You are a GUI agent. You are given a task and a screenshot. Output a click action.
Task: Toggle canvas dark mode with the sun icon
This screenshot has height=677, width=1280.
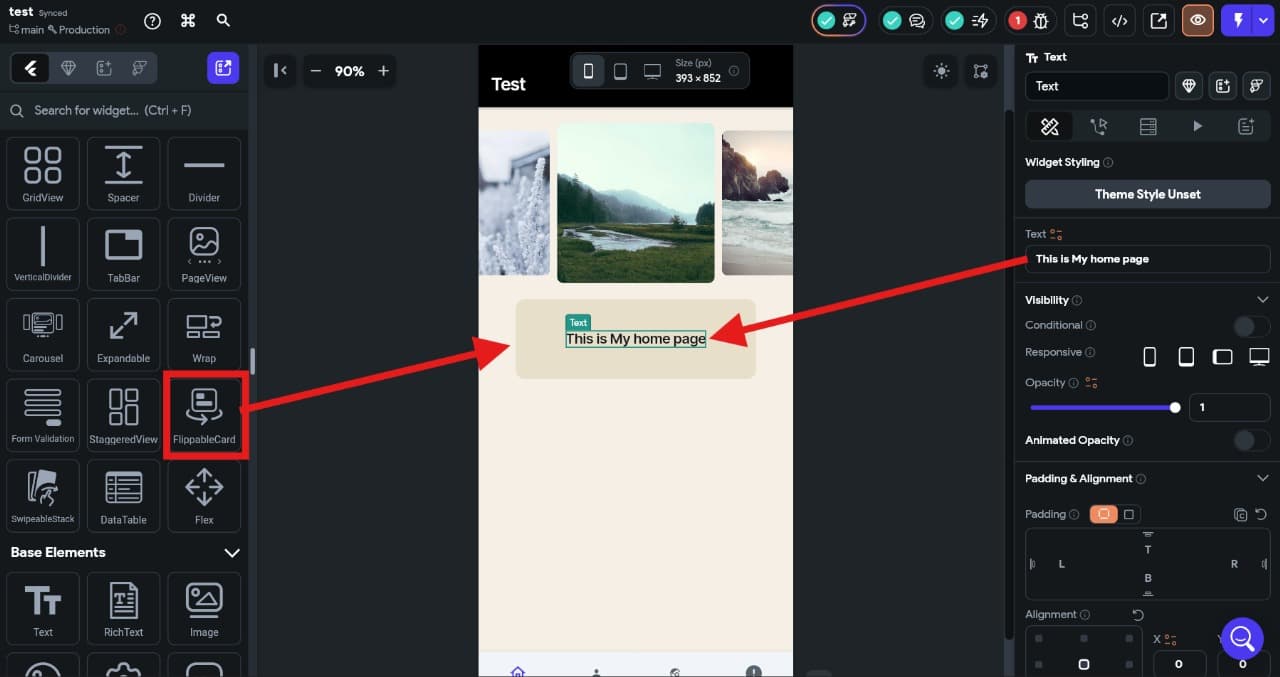(x=939, y=71)
